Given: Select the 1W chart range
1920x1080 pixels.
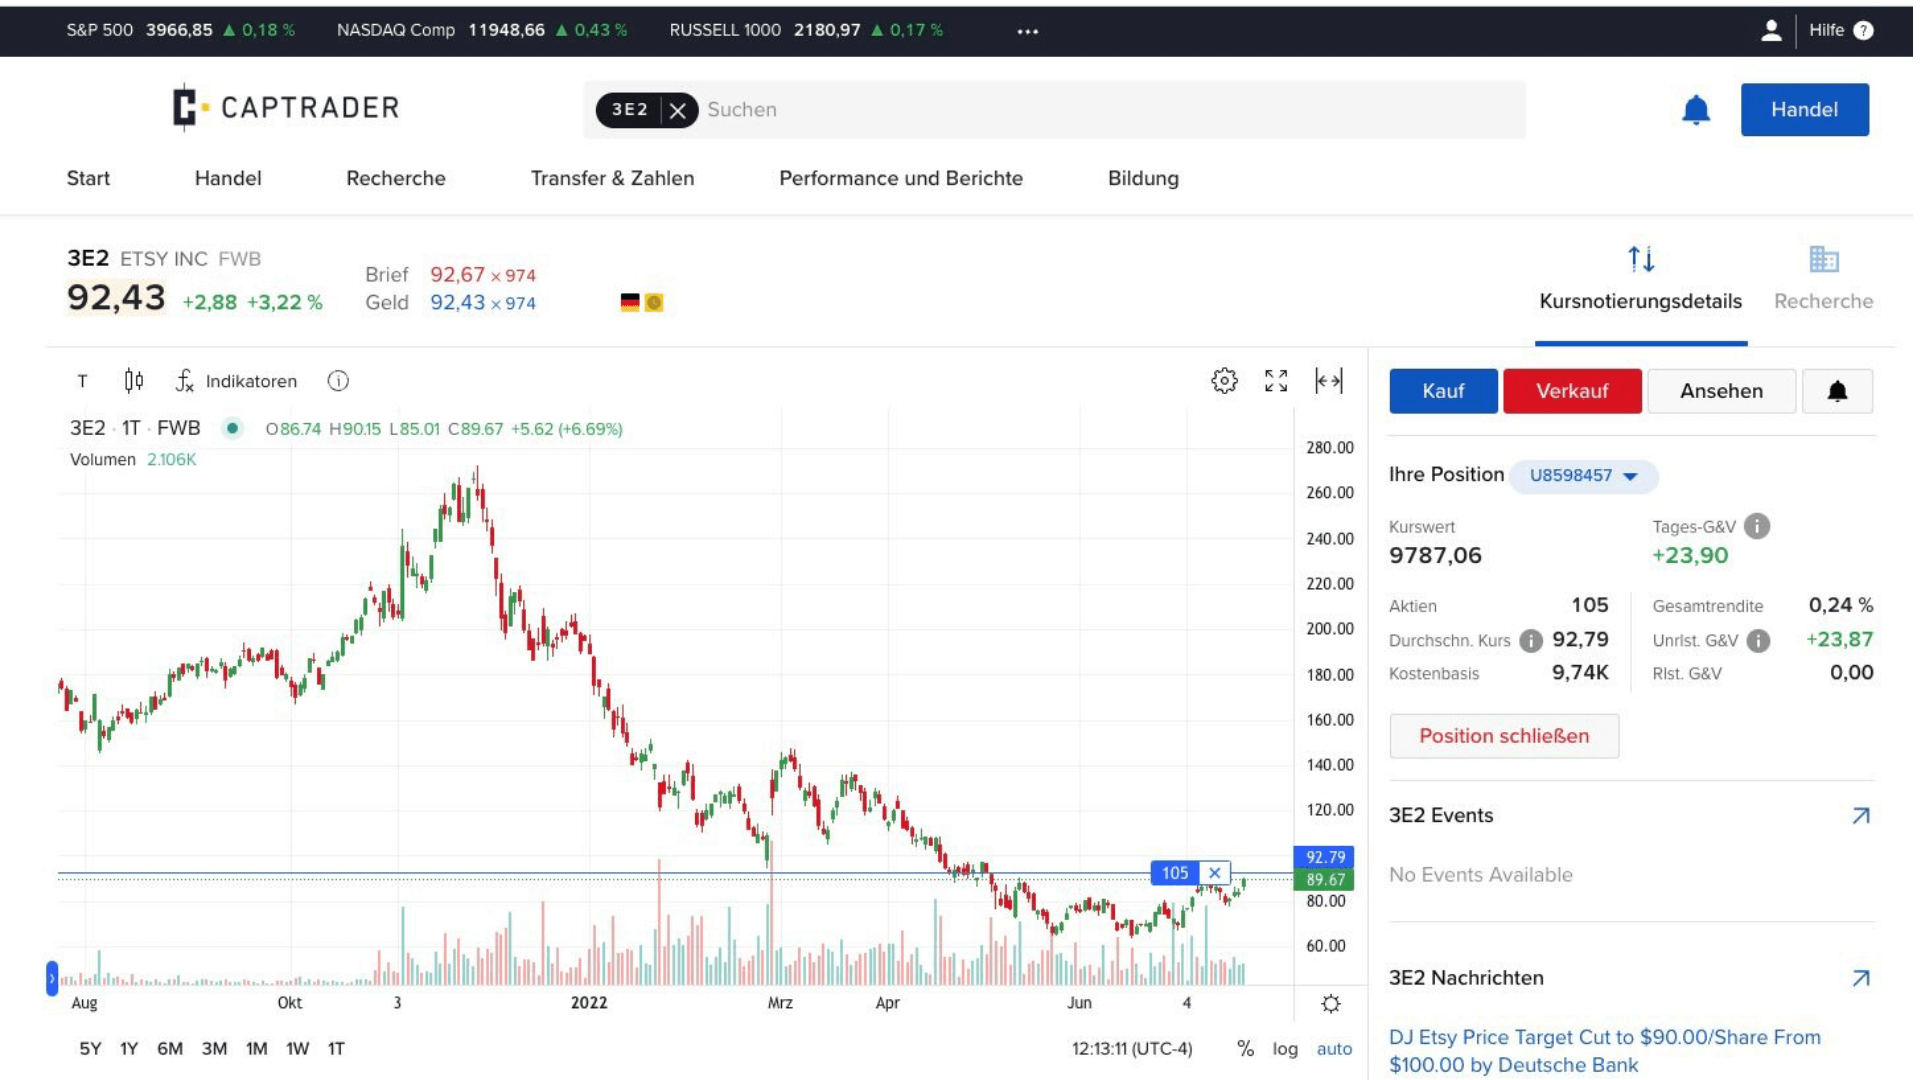Looking at the screenshot, I should (297, 1049).
